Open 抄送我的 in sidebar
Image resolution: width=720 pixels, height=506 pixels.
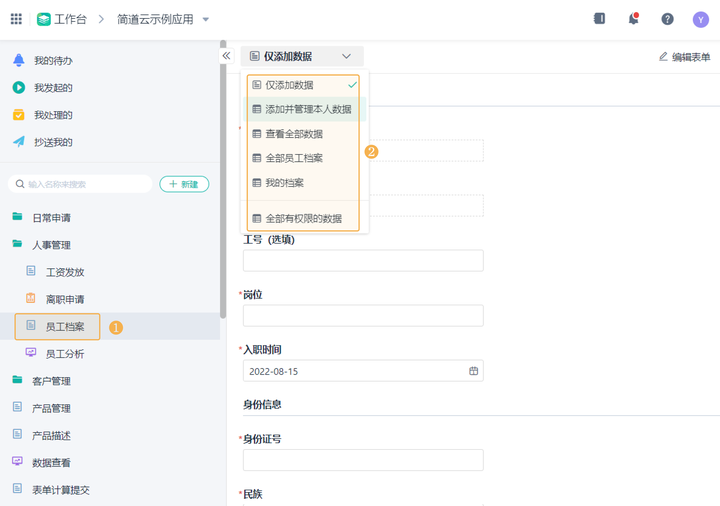[x=53, y=142]
